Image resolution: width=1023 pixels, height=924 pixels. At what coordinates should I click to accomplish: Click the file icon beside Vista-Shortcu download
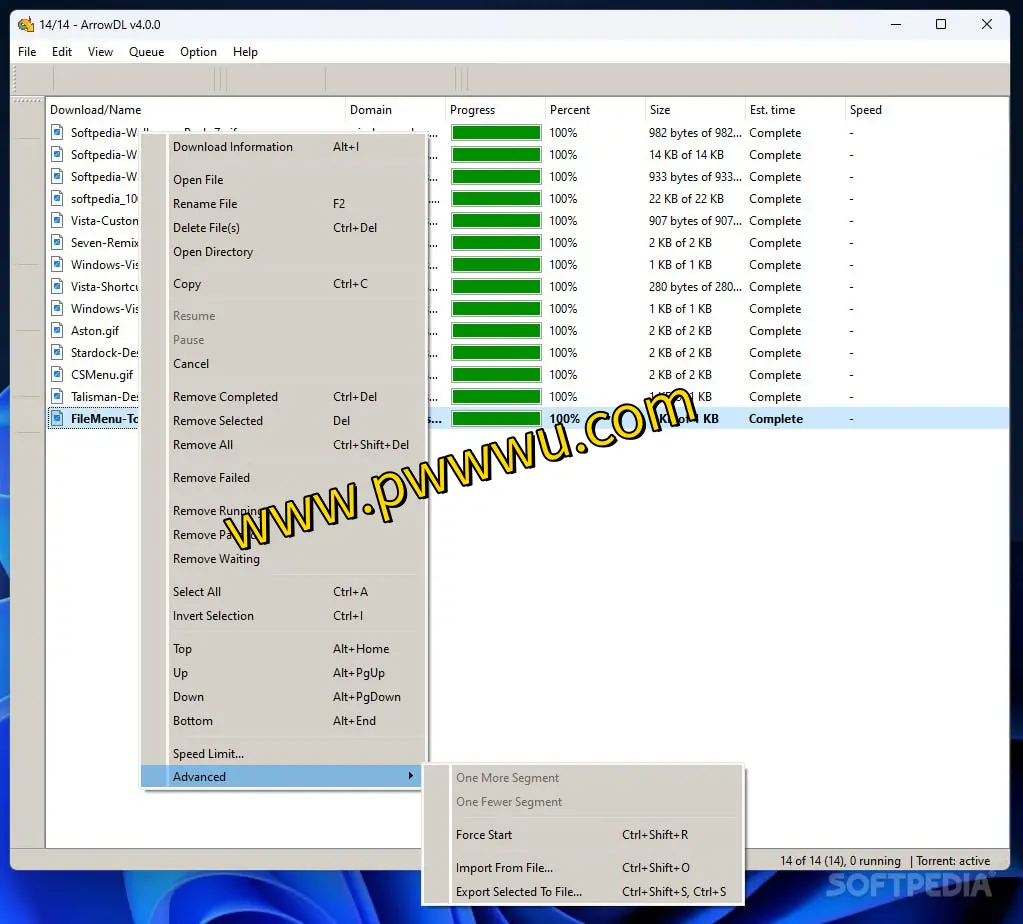point(59,287)
